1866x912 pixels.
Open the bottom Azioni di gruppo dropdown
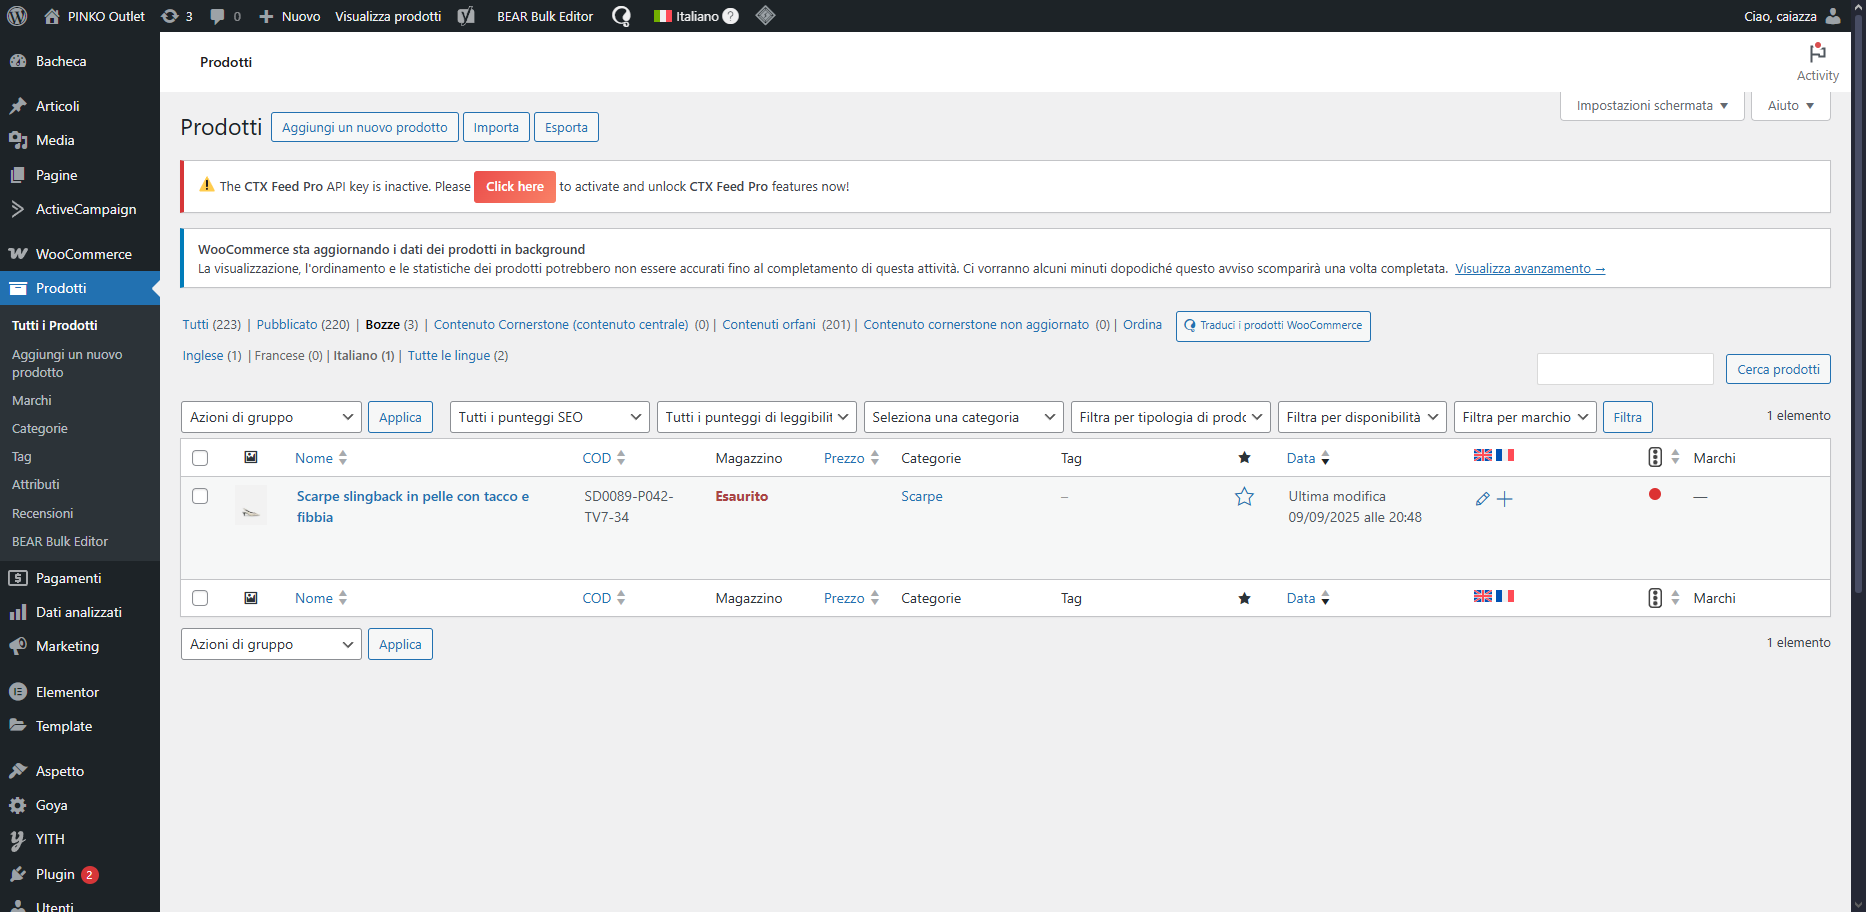pyautogui.click(x=271, y=644)
